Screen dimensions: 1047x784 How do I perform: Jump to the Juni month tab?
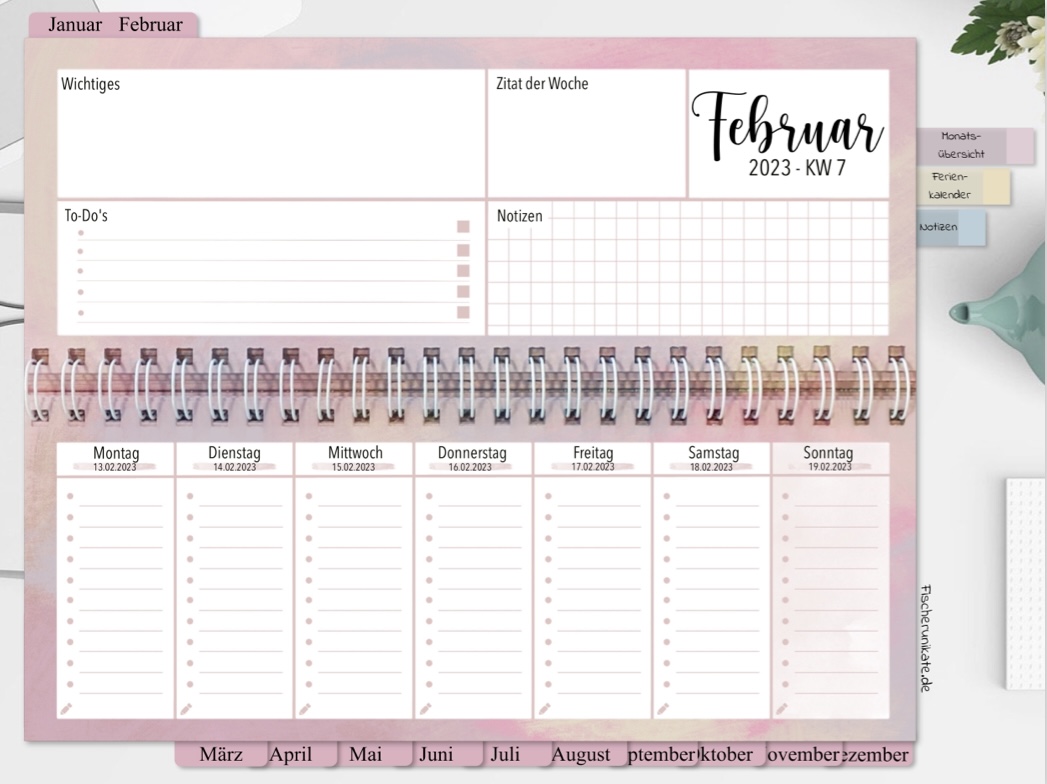coord(436,754)
